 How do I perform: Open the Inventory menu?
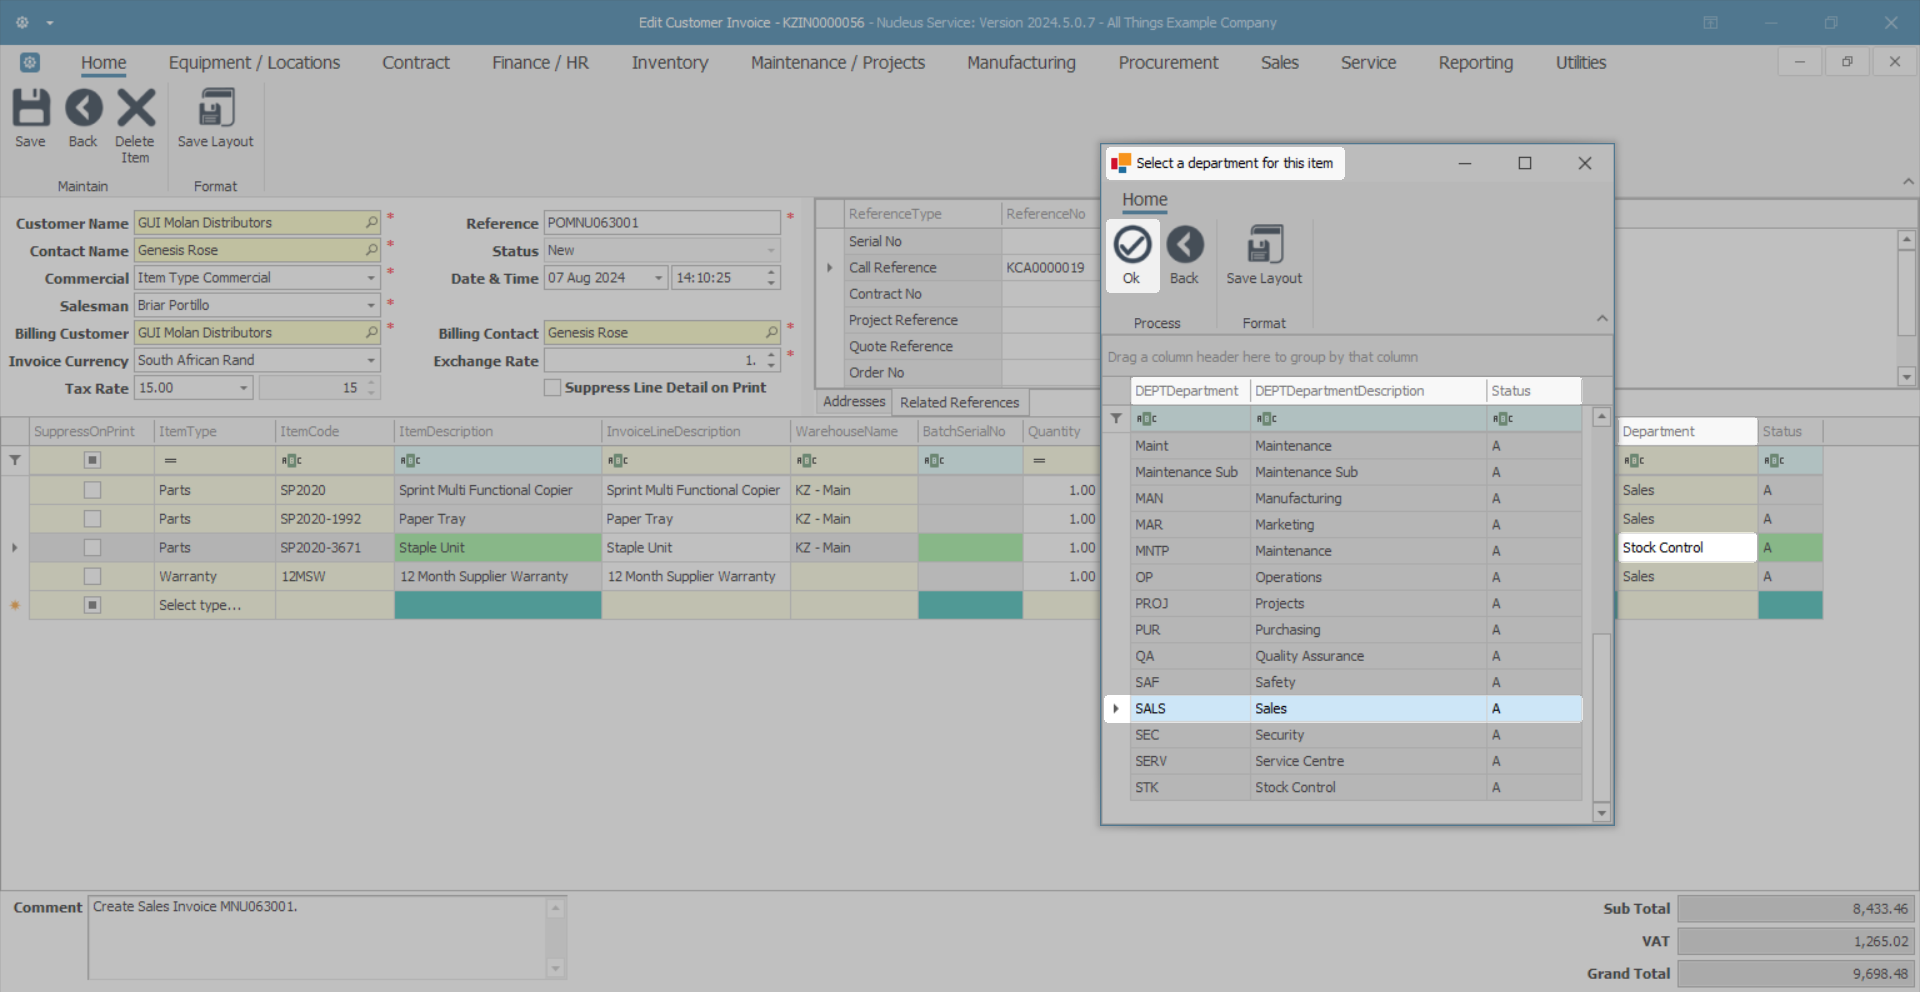(669, 63)
